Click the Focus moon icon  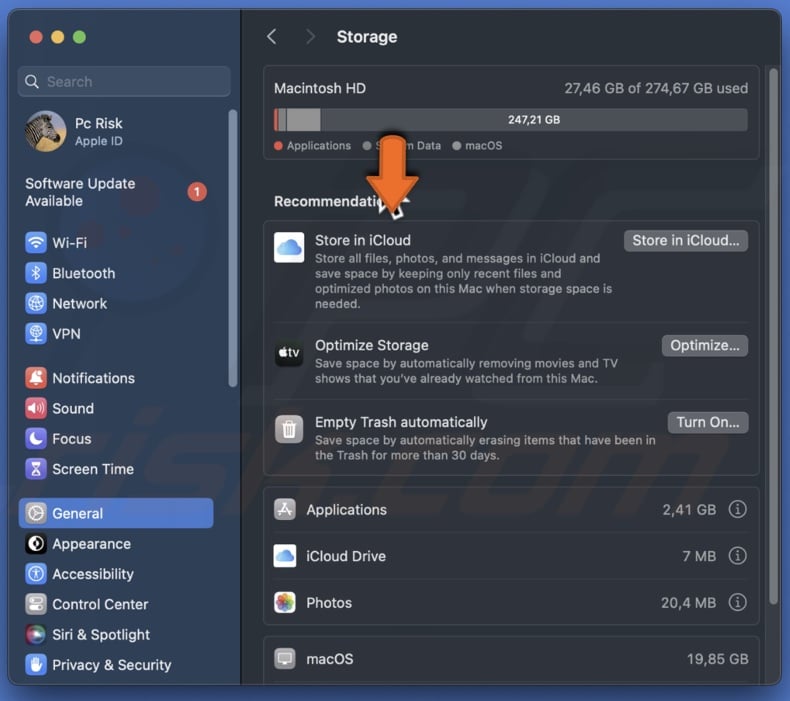click(36, 438)
